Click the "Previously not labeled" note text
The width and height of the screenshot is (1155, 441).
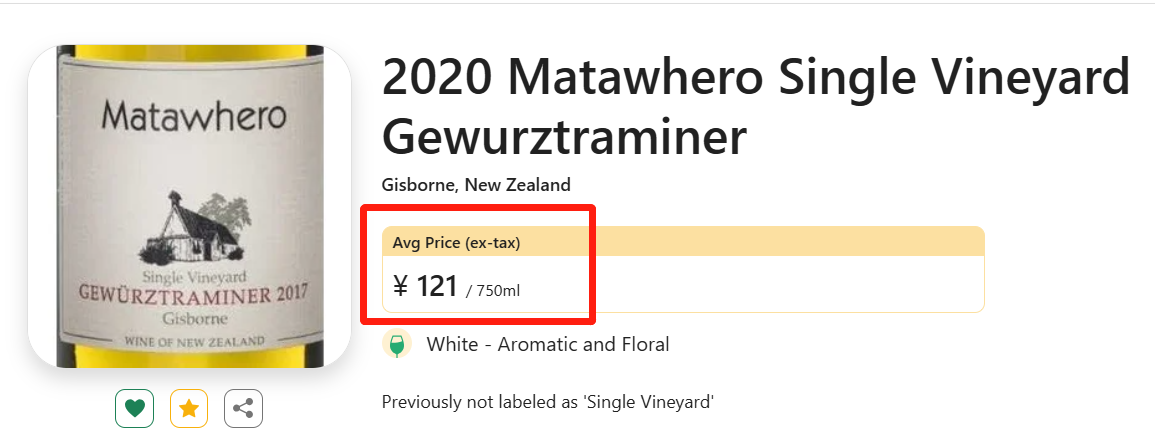(547, 402)
